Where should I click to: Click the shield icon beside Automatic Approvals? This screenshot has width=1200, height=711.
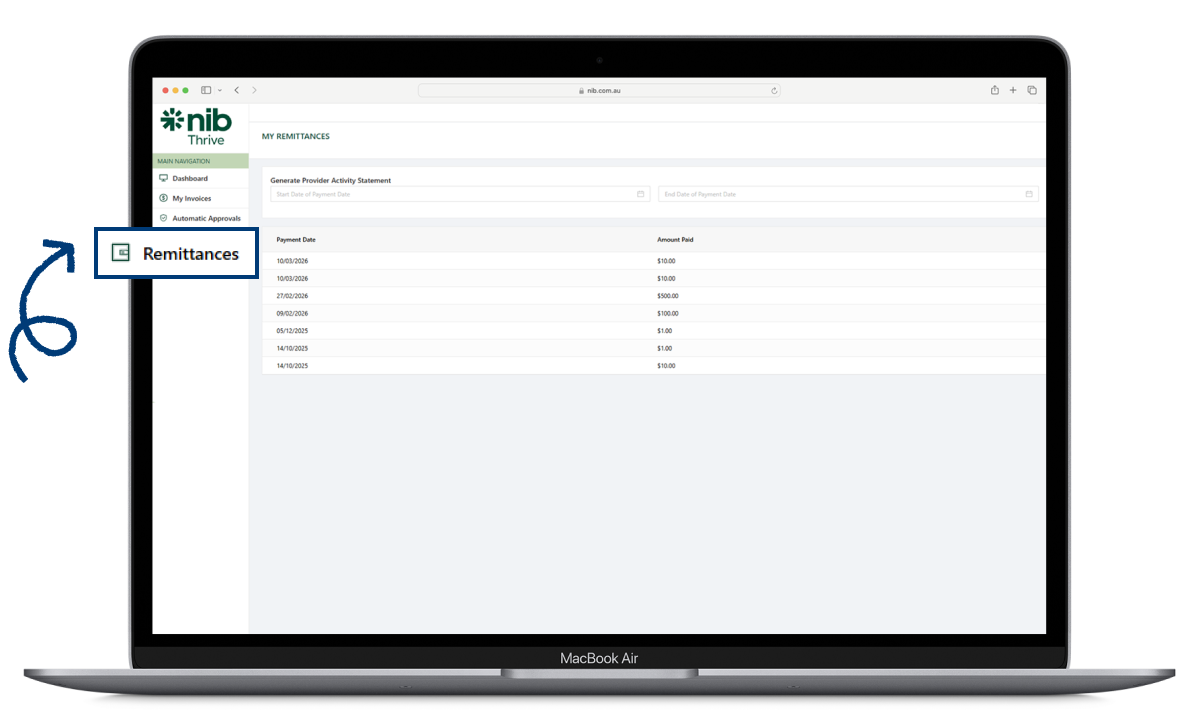[163, 218]
